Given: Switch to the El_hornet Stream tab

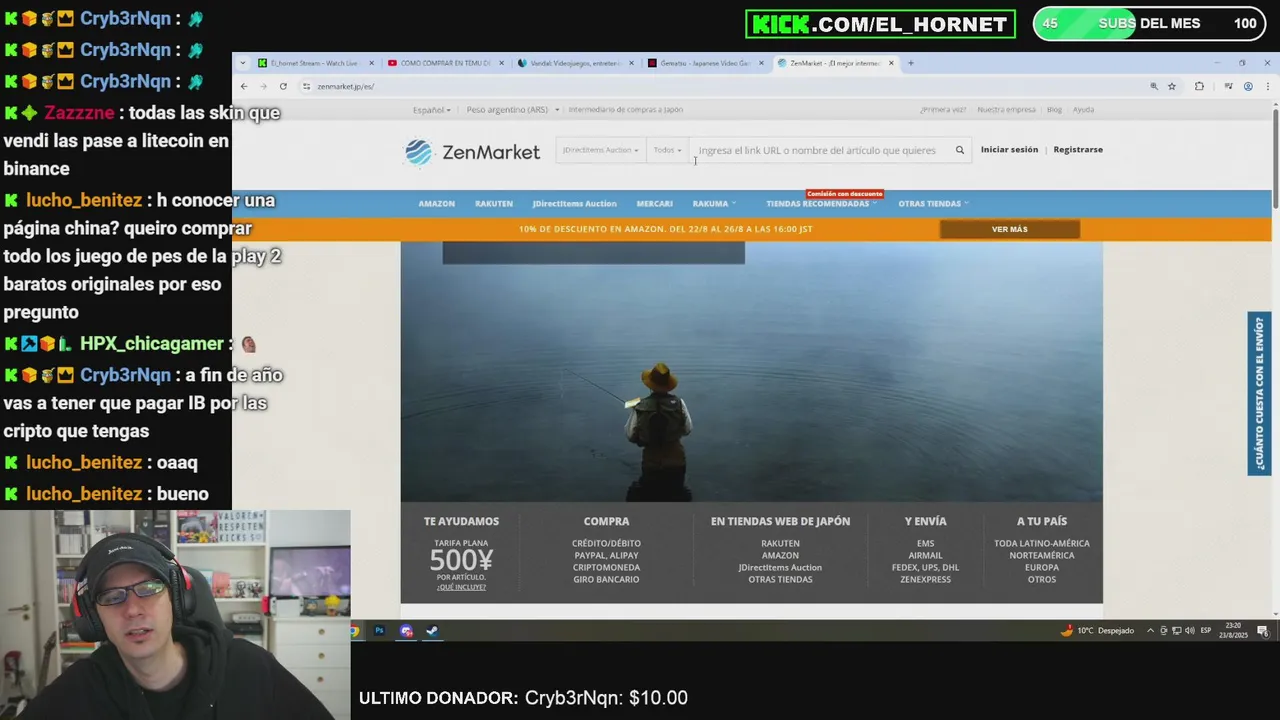Looking at the screenshot, I should click(x=314, y=63).
